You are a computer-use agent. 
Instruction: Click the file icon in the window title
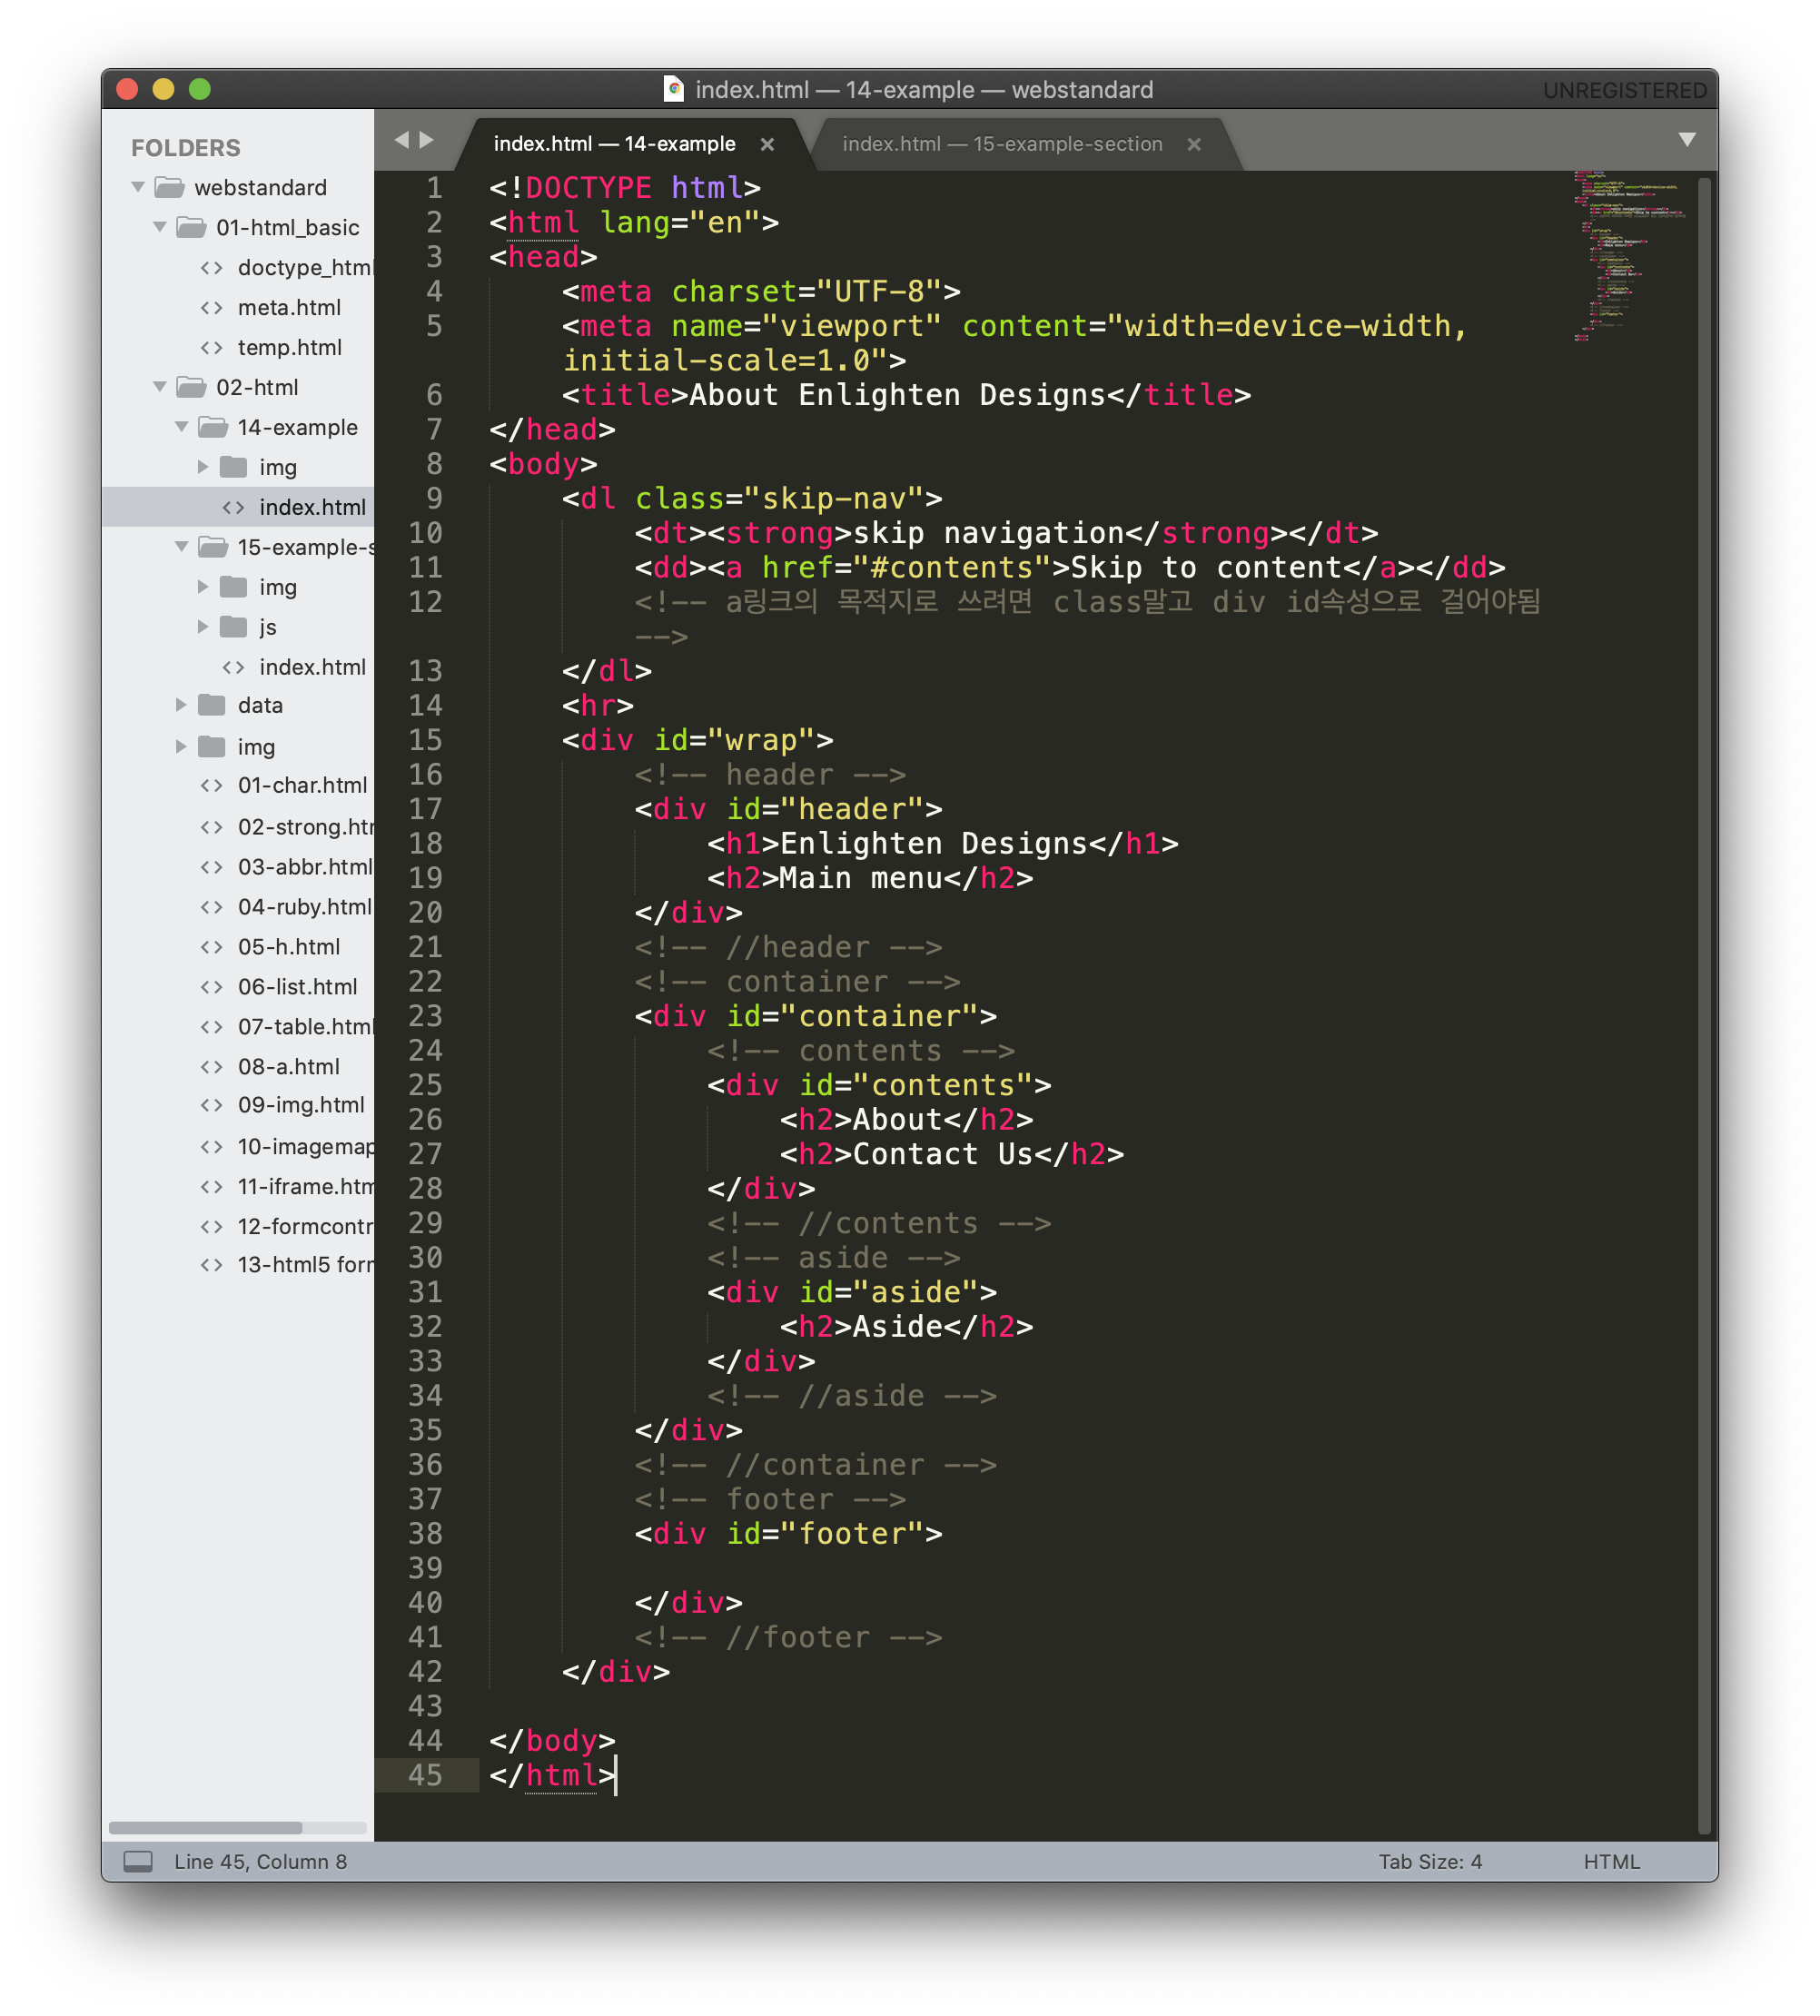click(674, 89)
